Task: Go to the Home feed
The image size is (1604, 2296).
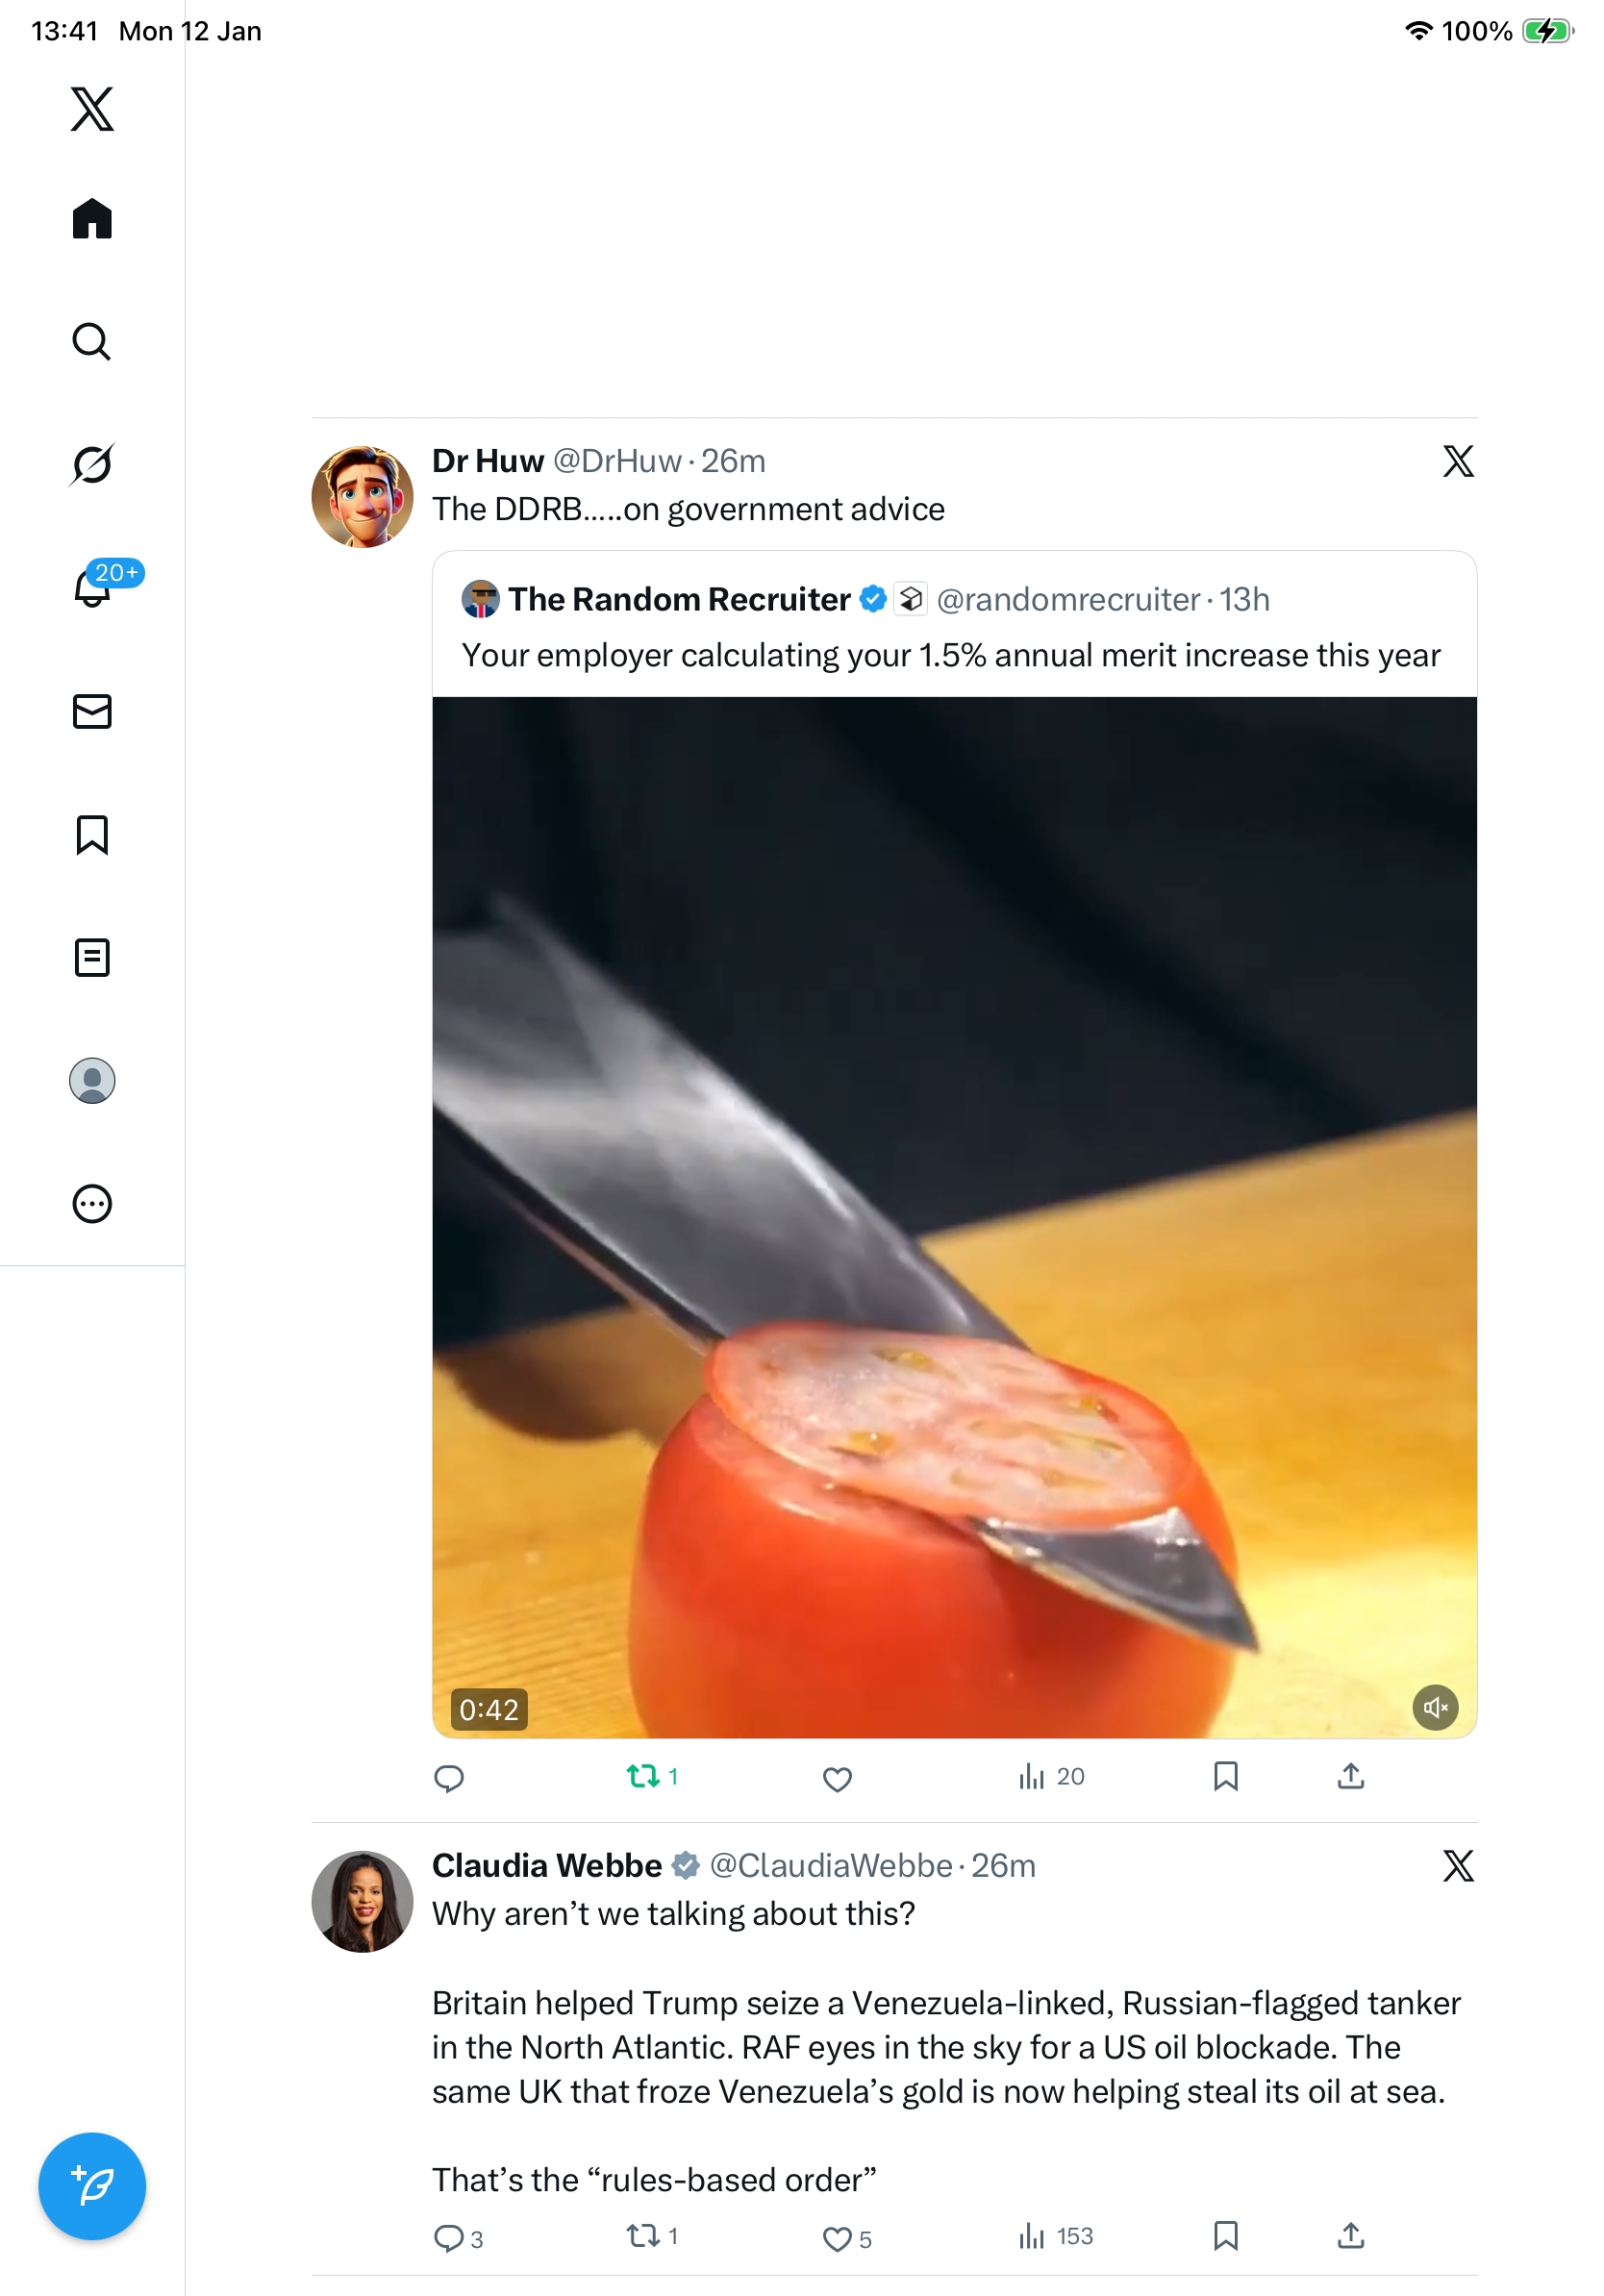Action: 92,219
